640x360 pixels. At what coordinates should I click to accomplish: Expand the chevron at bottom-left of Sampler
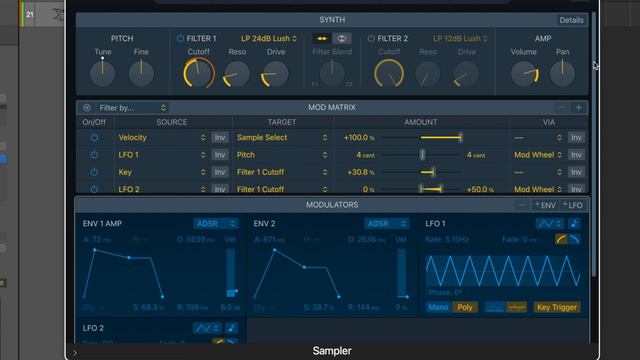pyautogui.click(x=75, y=353)
